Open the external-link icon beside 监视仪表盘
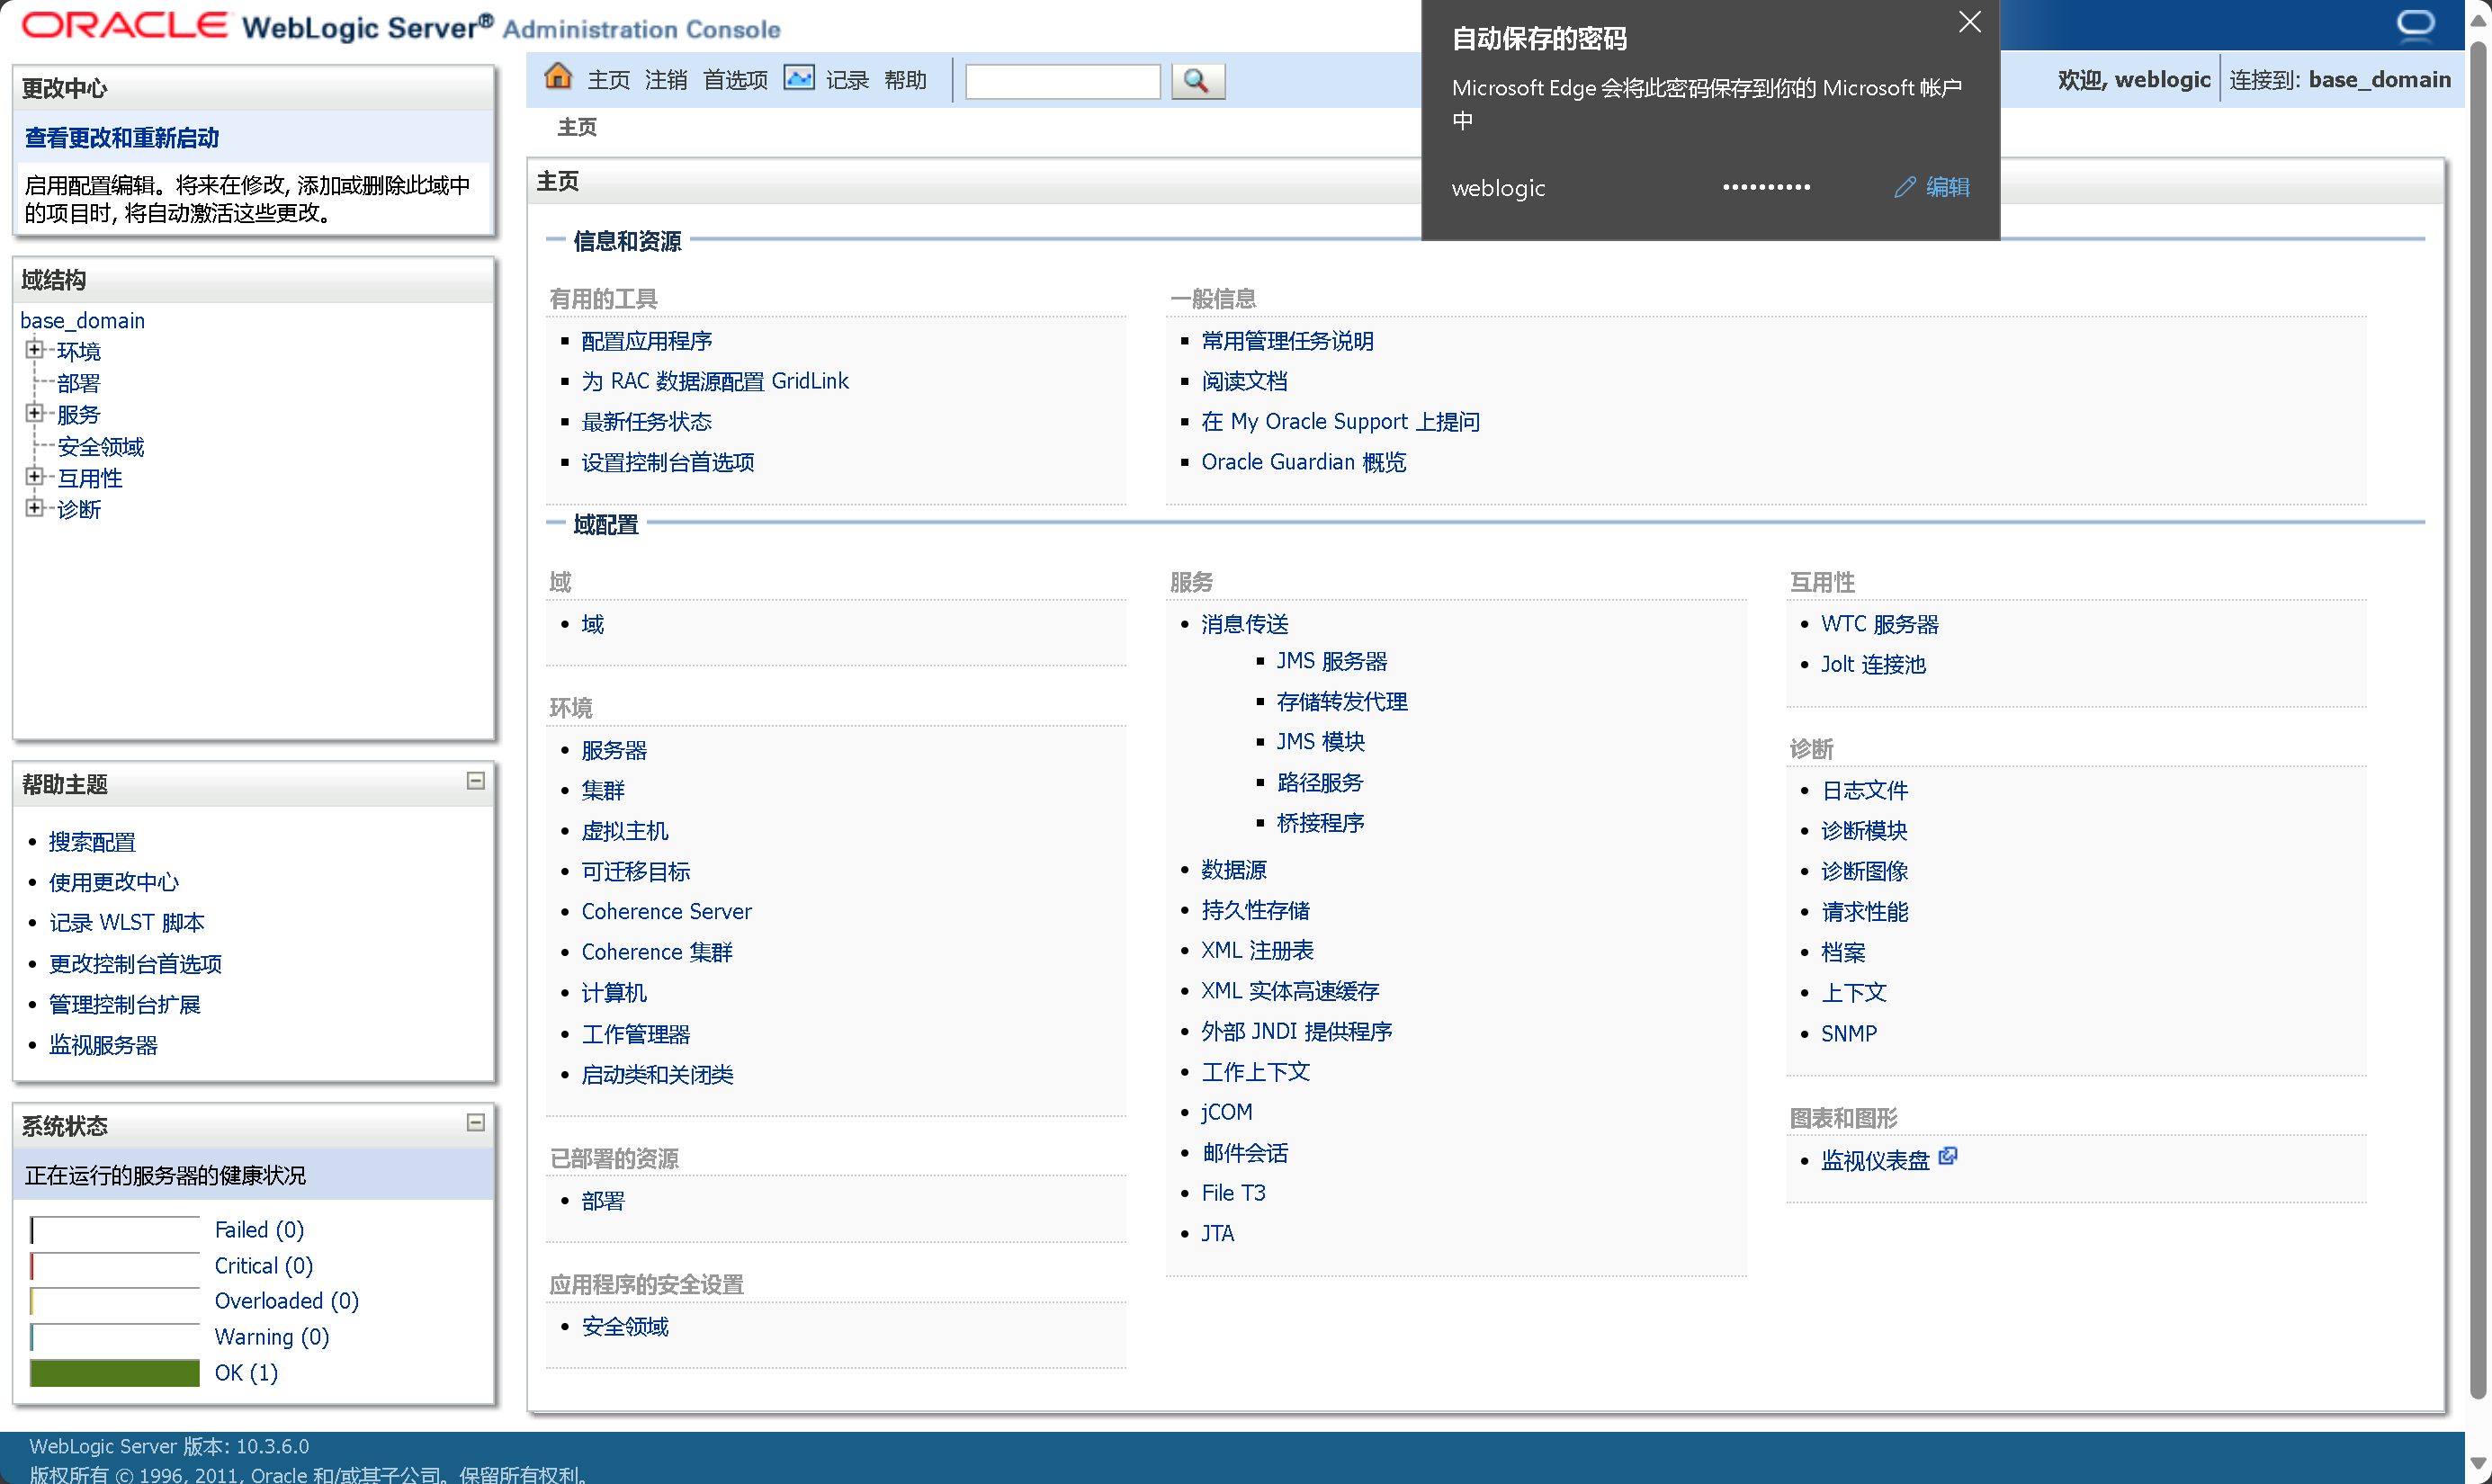 pyautogui.click(x=1947, y=1156)
